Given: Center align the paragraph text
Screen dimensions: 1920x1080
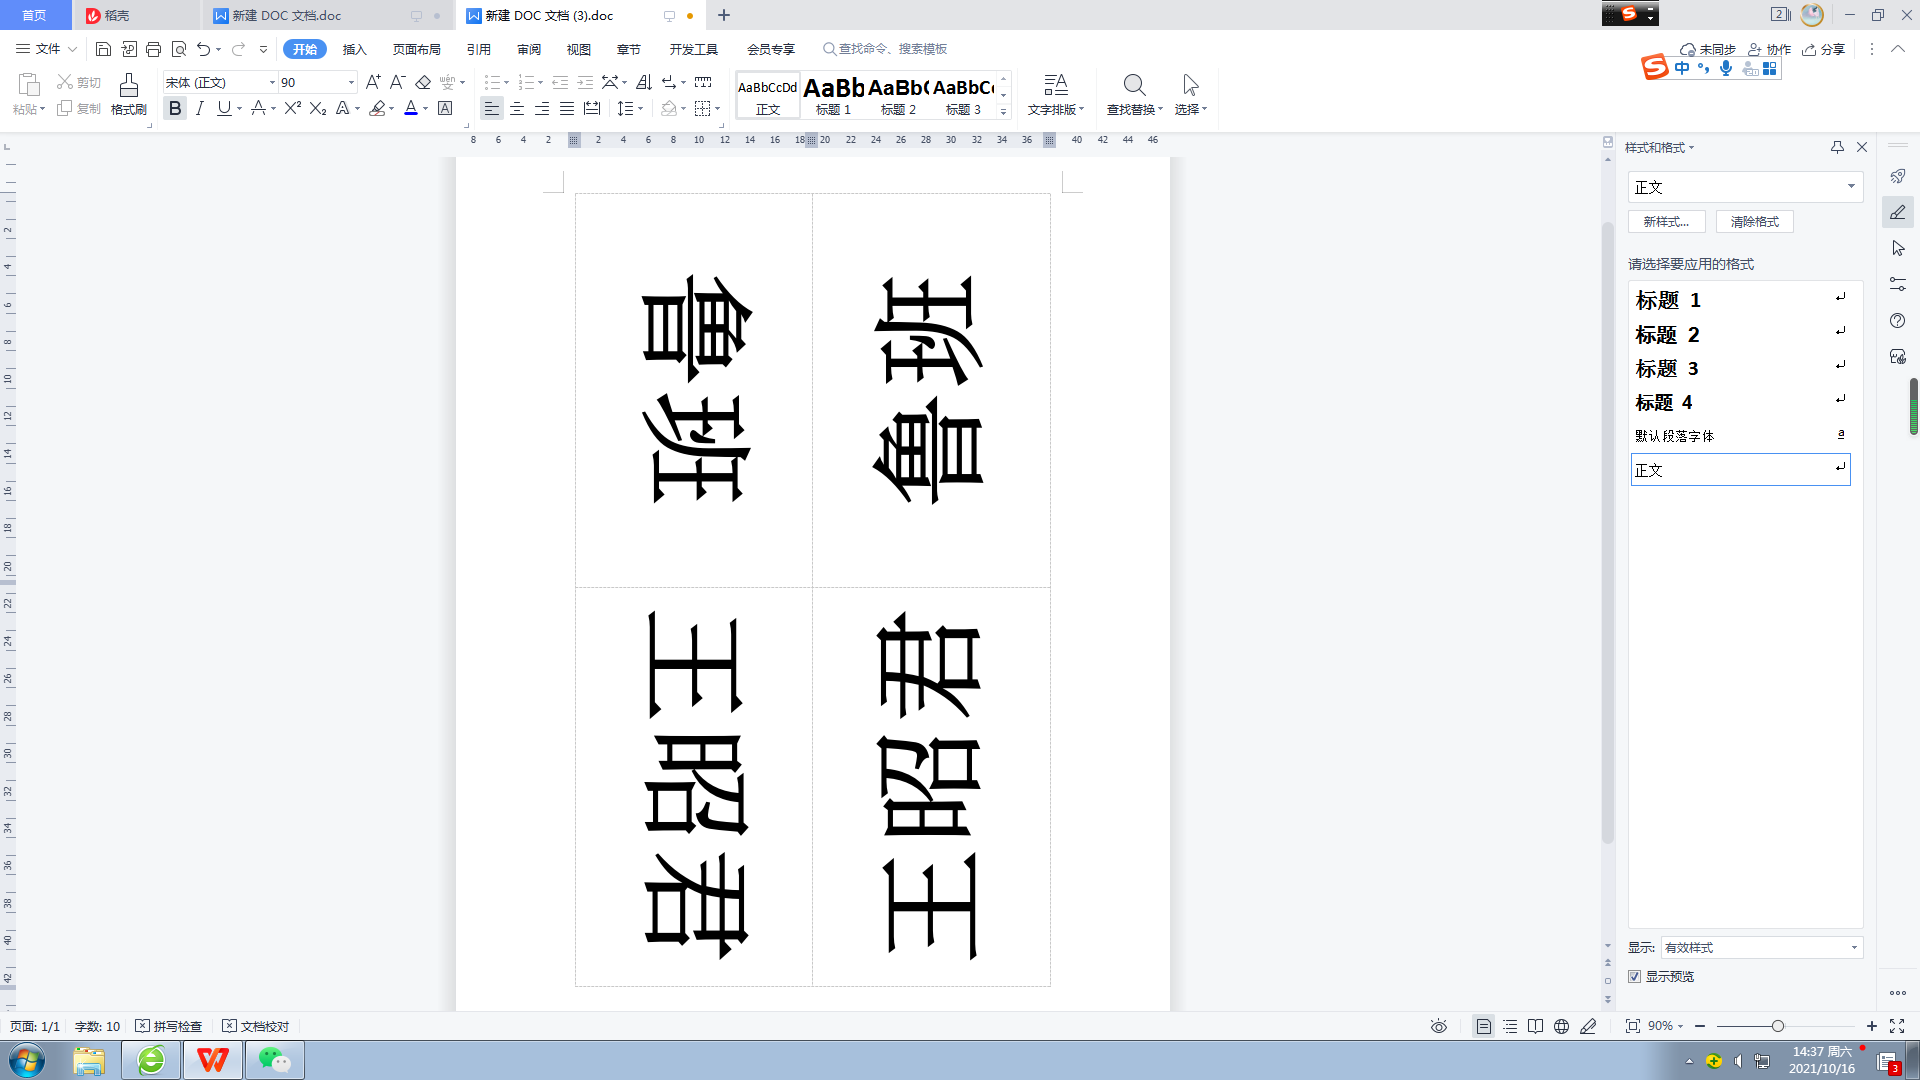Looking at the screenshot, I should [517, 108].
